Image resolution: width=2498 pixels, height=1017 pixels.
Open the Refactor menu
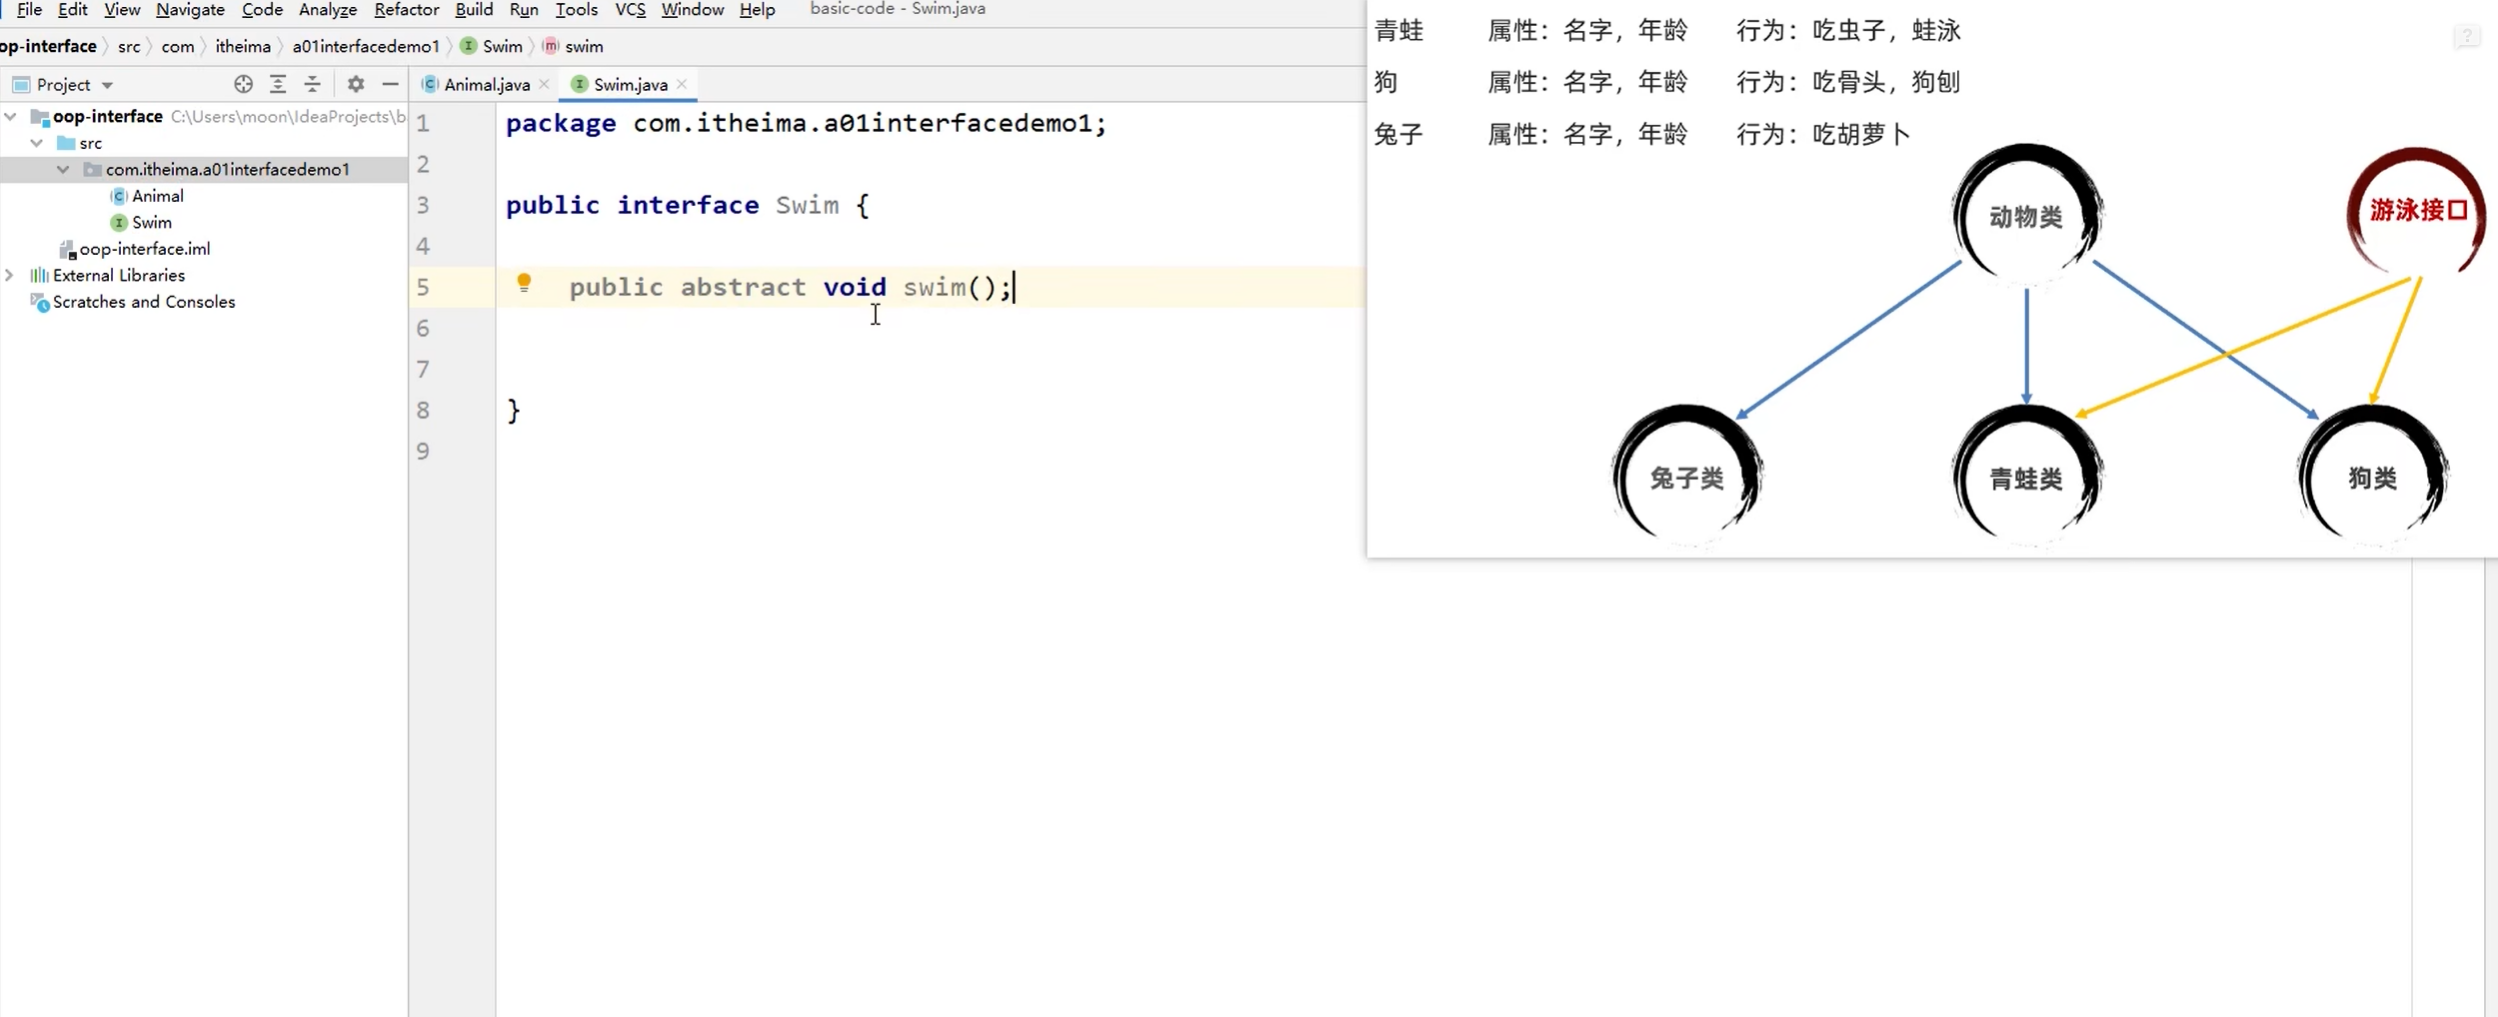[x=405, y=9]
